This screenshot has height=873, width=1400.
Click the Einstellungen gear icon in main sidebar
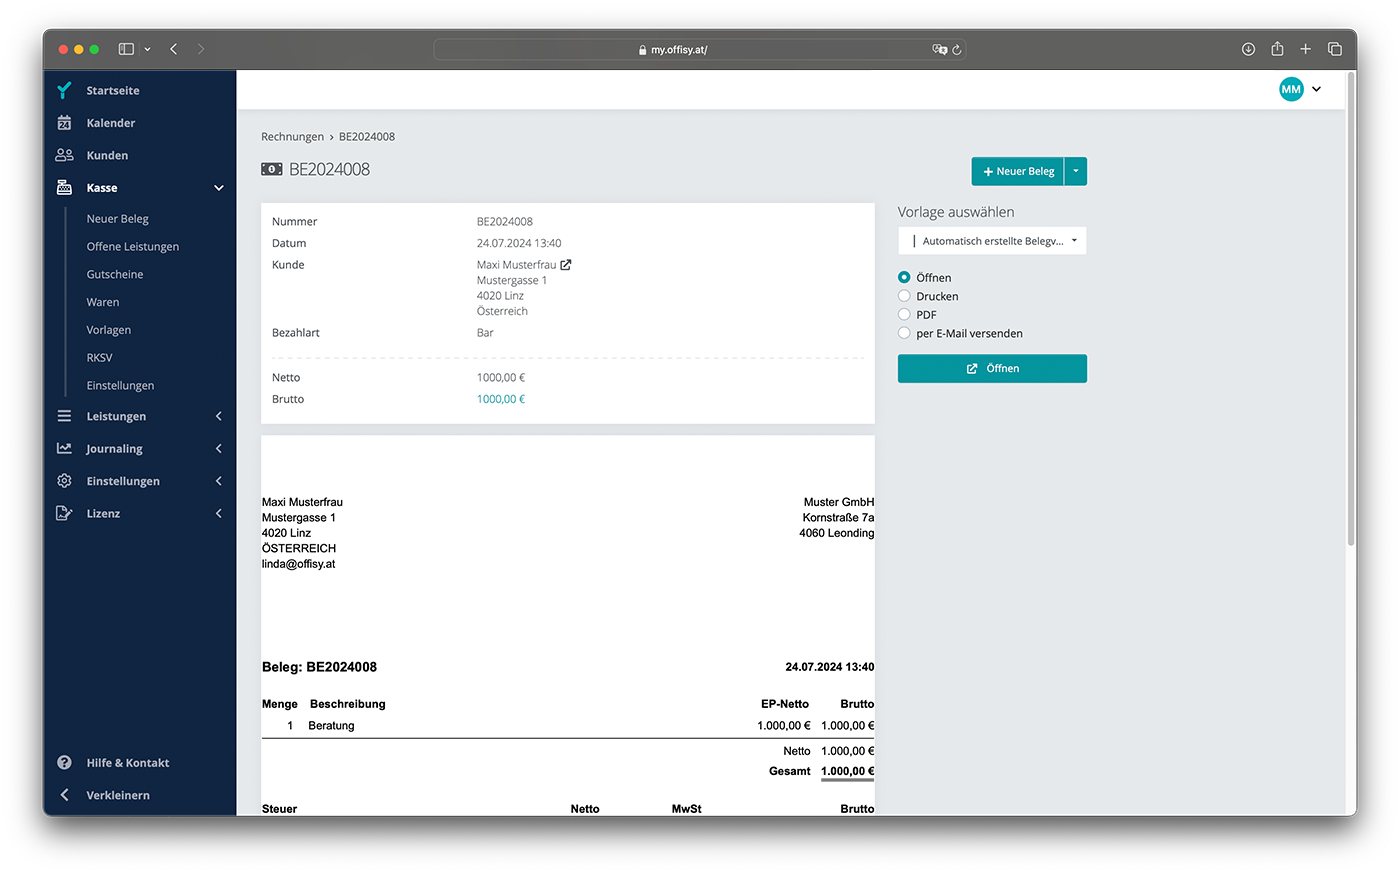click(64, 481)
